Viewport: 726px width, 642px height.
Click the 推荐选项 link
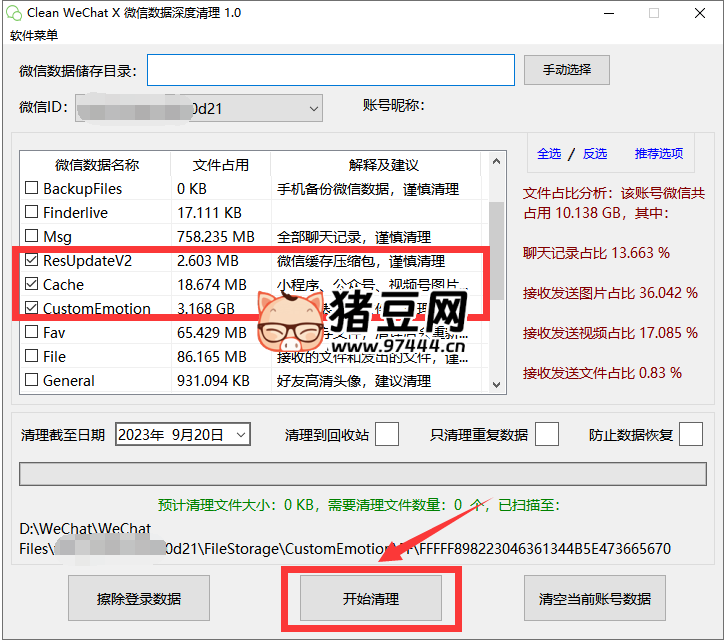point(658,153)
